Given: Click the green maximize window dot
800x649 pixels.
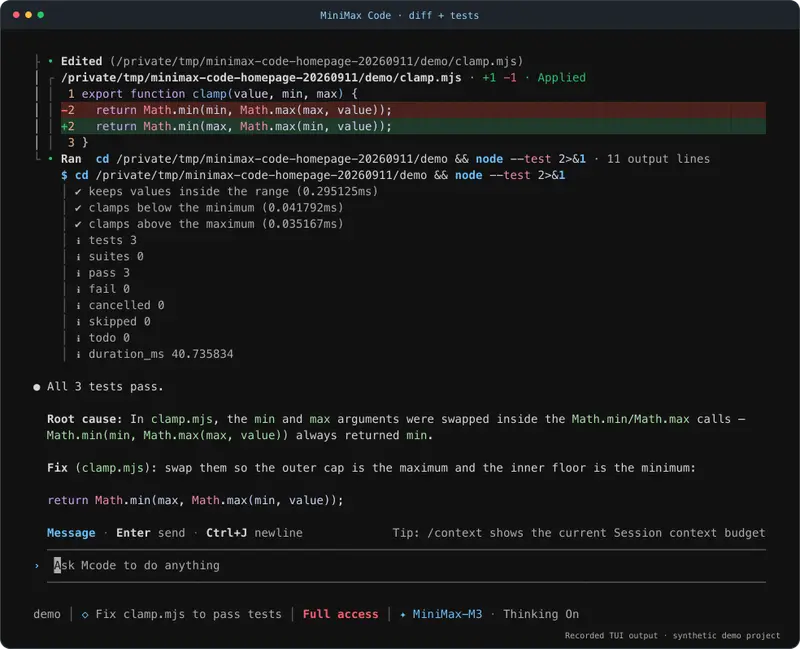Looking at the screenshot, I should pos(41,15).
